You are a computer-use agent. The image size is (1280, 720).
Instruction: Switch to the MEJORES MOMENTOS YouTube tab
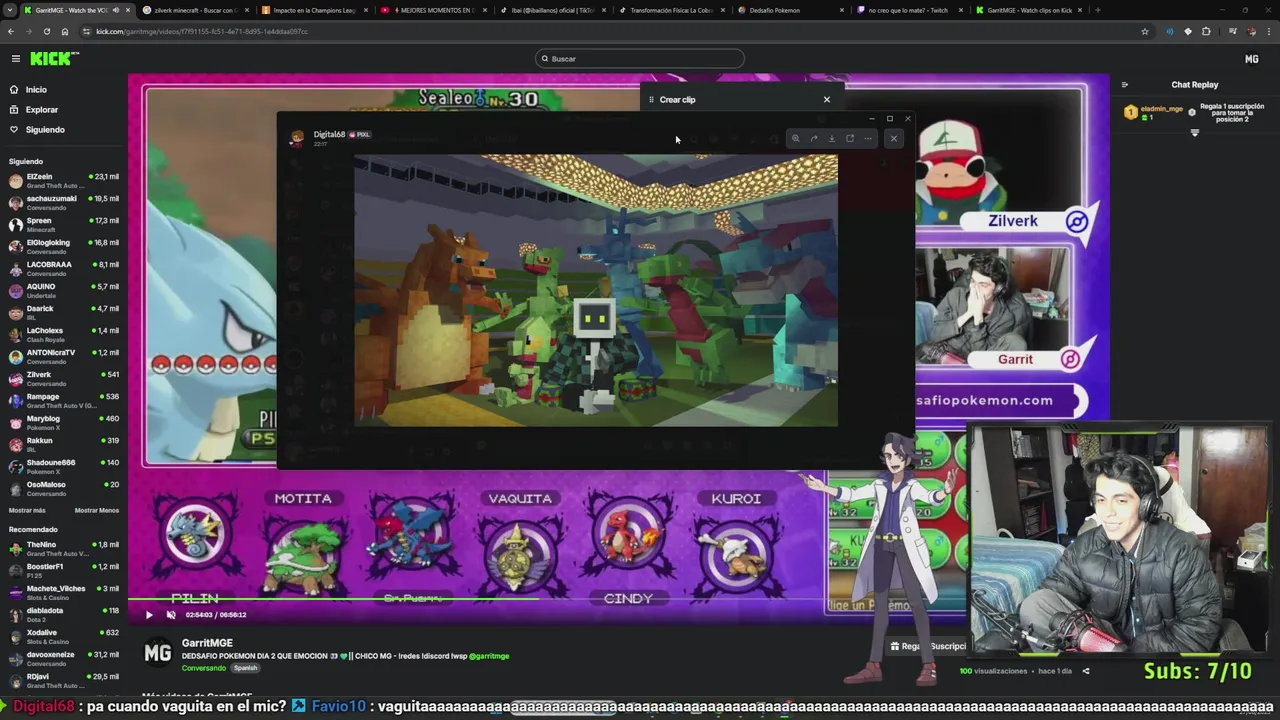tap(432, 10)
